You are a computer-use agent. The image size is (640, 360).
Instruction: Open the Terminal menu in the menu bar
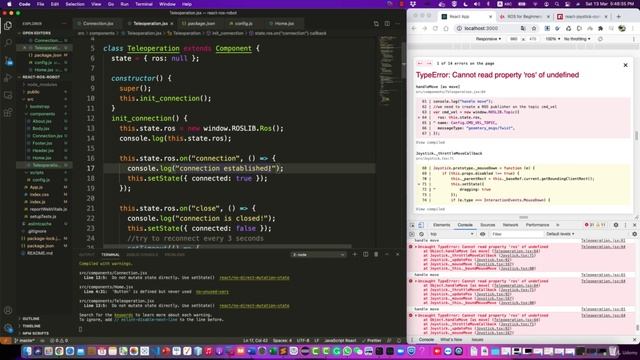point(144,4)
